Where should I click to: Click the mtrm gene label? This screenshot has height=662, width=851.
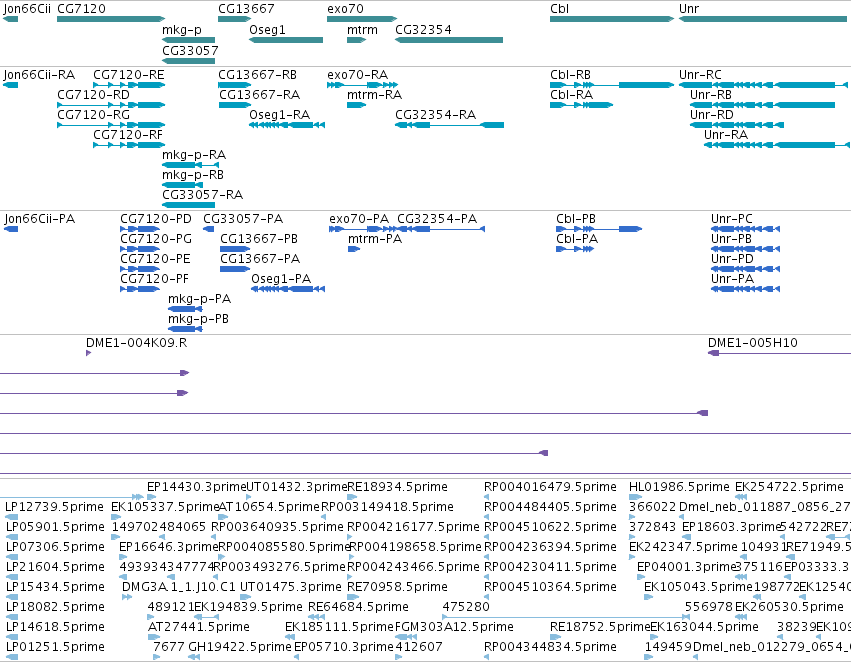click(x=362, y=30)
